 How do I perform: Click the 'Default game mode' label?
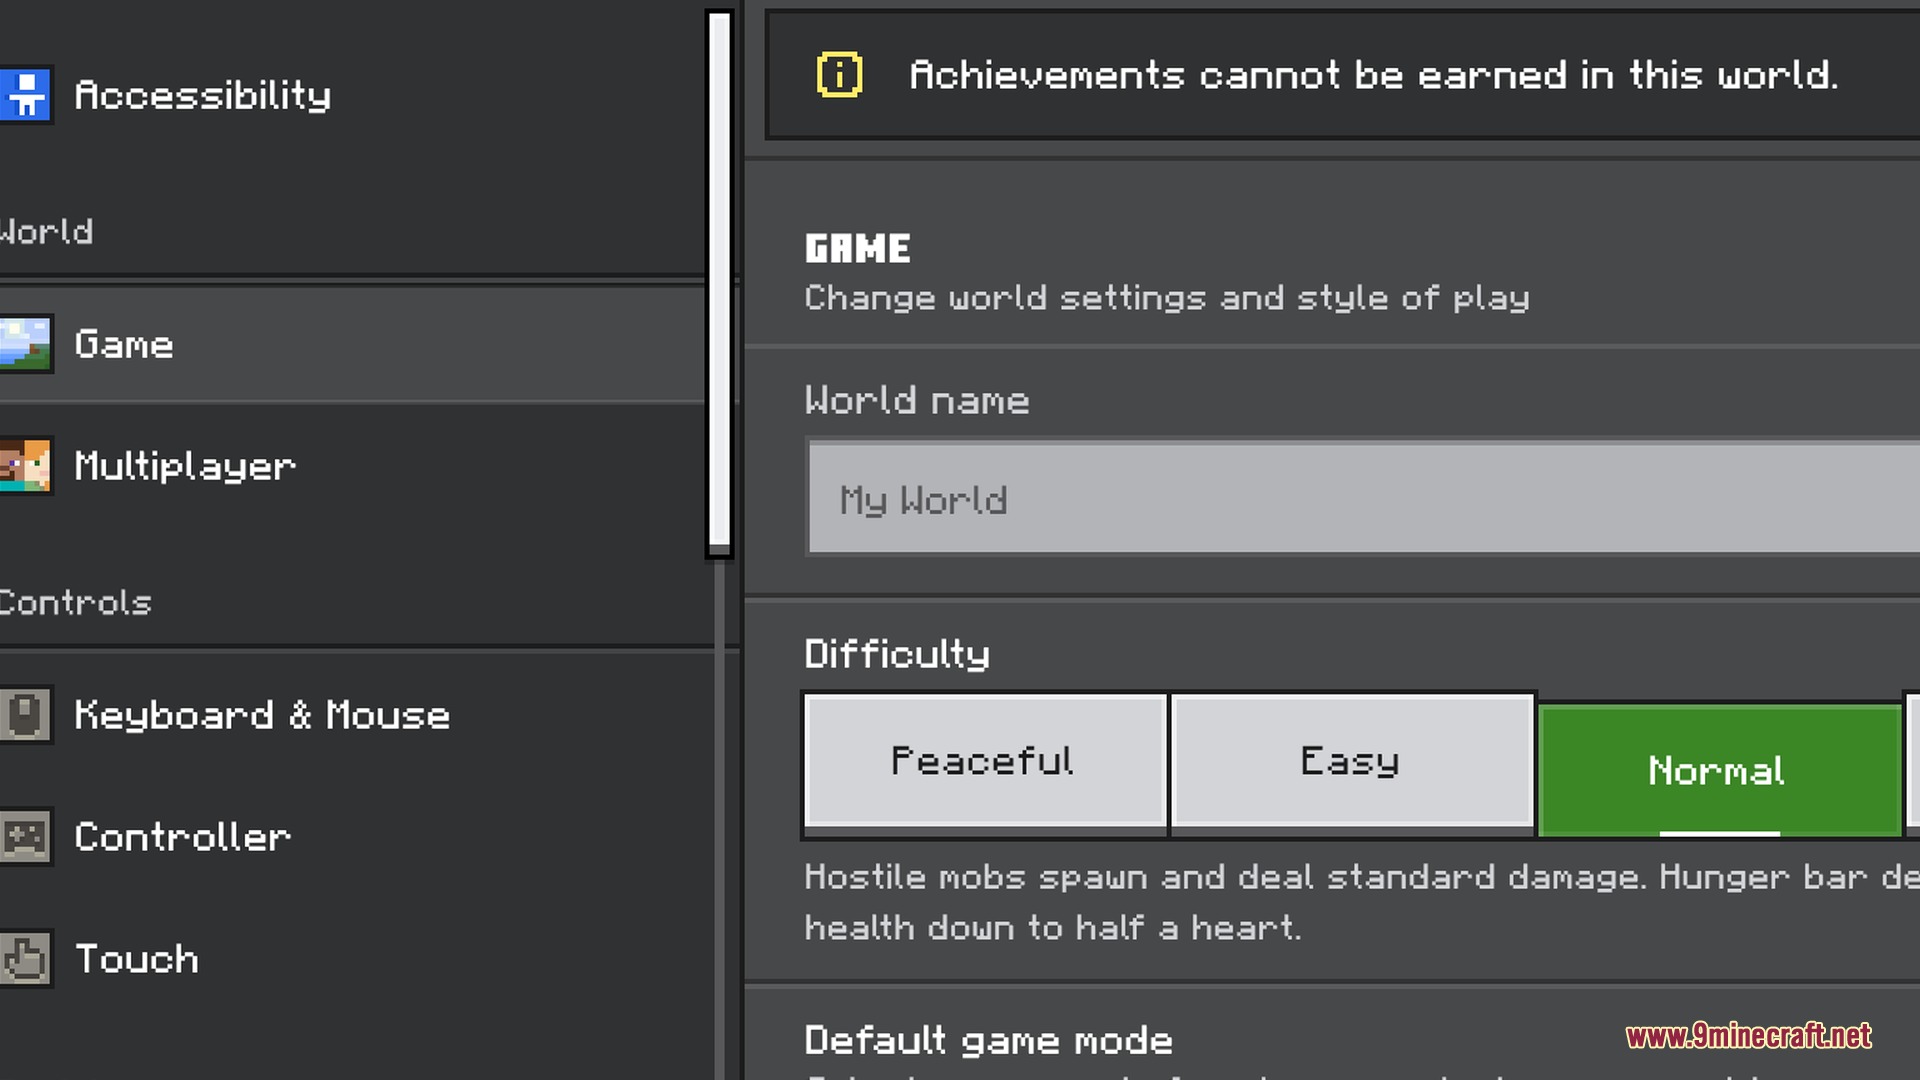988,1040
